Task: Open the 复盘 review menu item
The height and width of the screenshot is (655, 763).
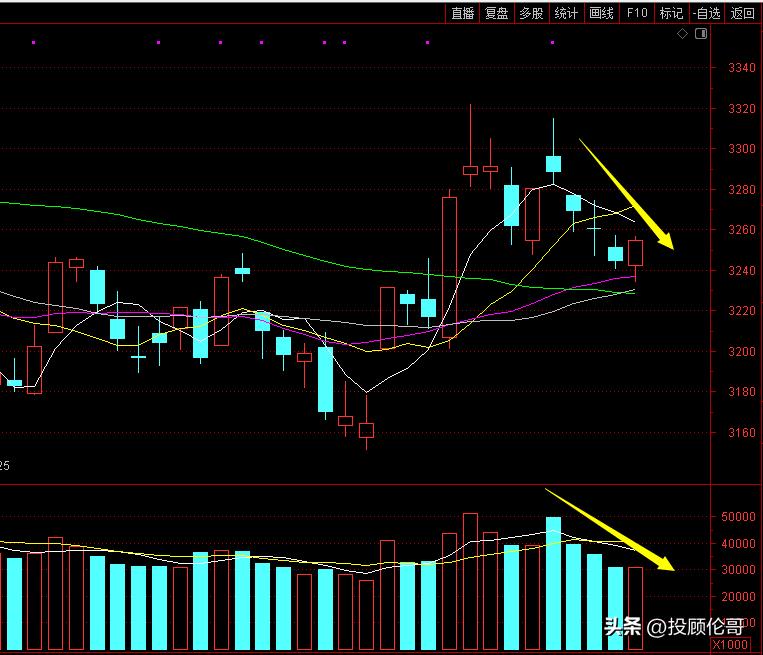Action: tap(497, 13)
